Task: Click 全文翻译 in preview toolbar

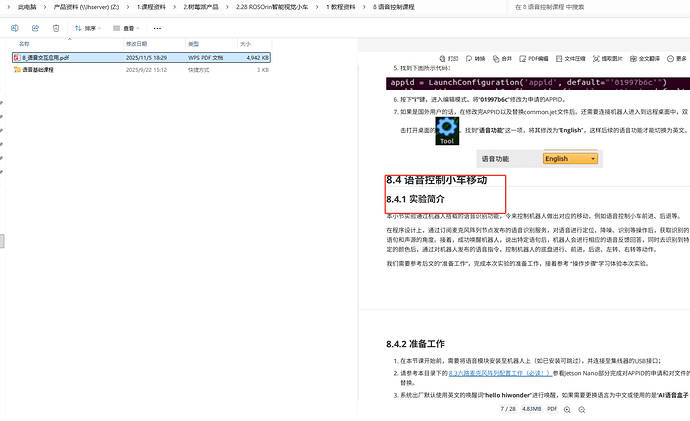Action: coord(645,59)
